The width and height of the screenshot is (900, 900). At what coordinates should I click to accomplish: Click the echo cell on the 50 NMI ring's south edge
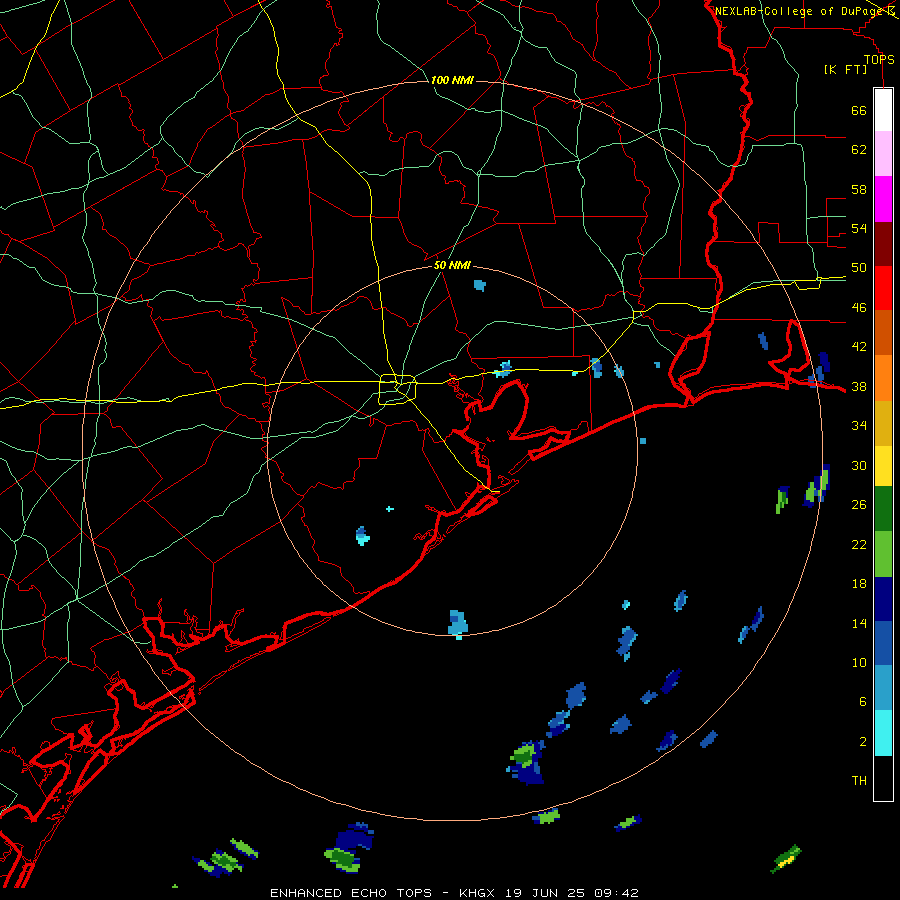[x=458, y=624]
